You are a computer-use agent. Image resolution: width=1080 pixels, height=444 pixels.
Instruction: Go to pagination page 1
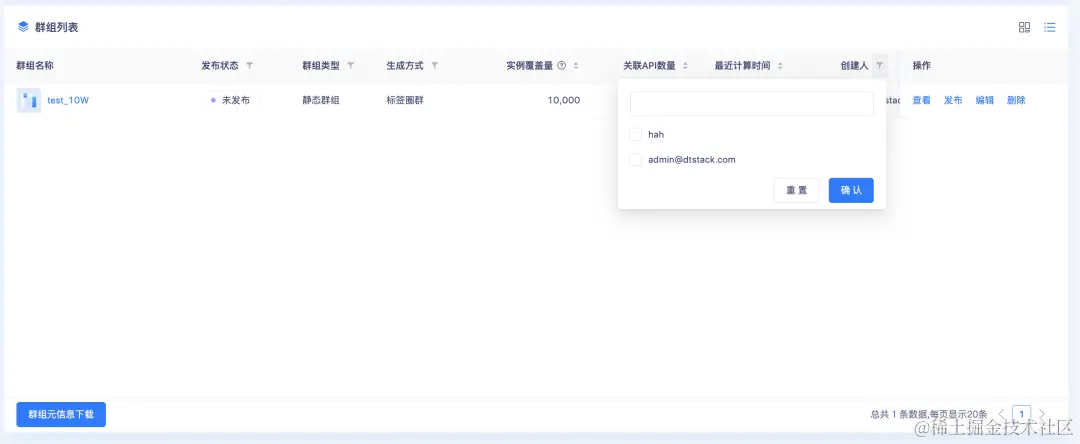point(1022,414)
